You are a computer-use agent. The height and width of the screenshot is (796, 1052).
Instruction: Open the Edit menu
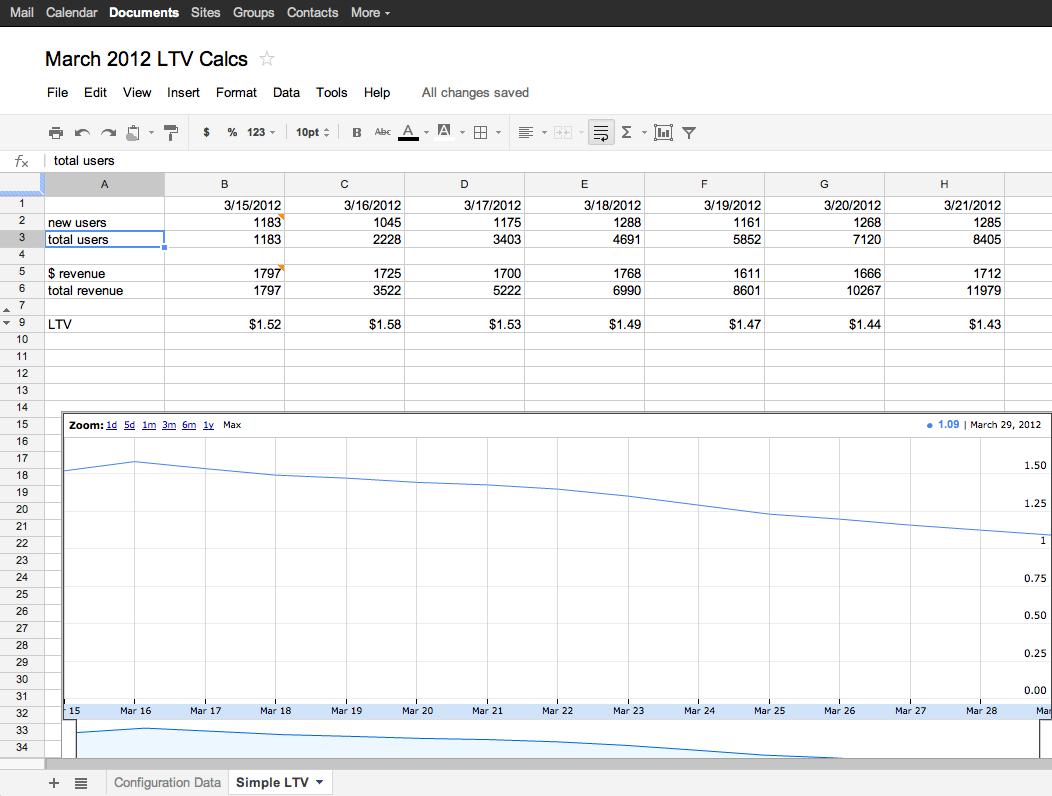pos(95,93)
